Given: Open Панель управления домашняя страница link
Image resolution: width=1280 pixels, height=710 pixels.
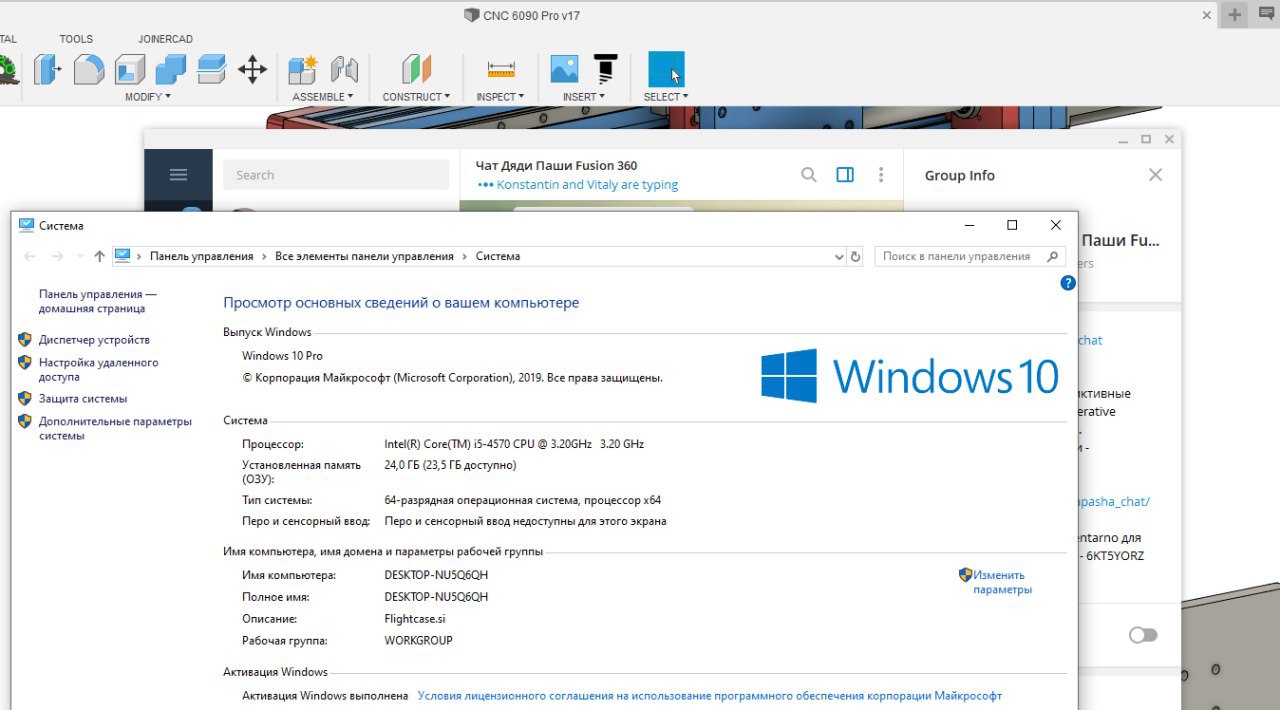Looking at the screenshot, I should (98, 301).
